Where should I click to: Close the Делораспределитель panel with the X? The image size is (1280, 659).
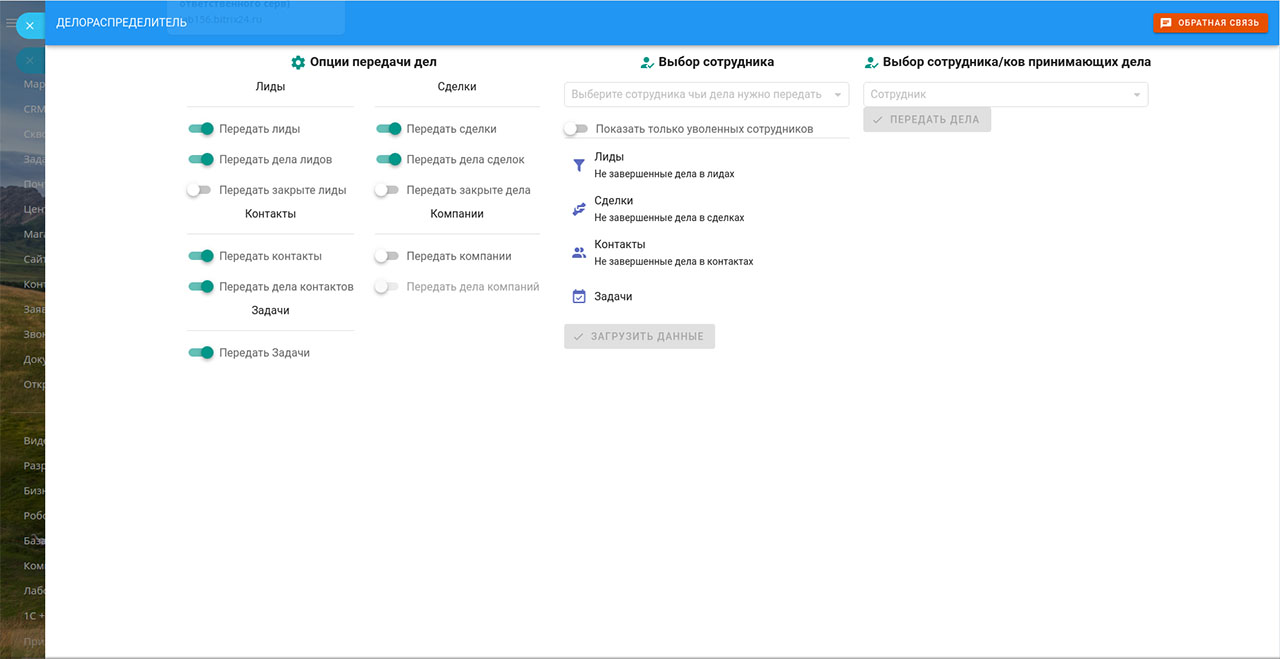[x=30, y=25]
